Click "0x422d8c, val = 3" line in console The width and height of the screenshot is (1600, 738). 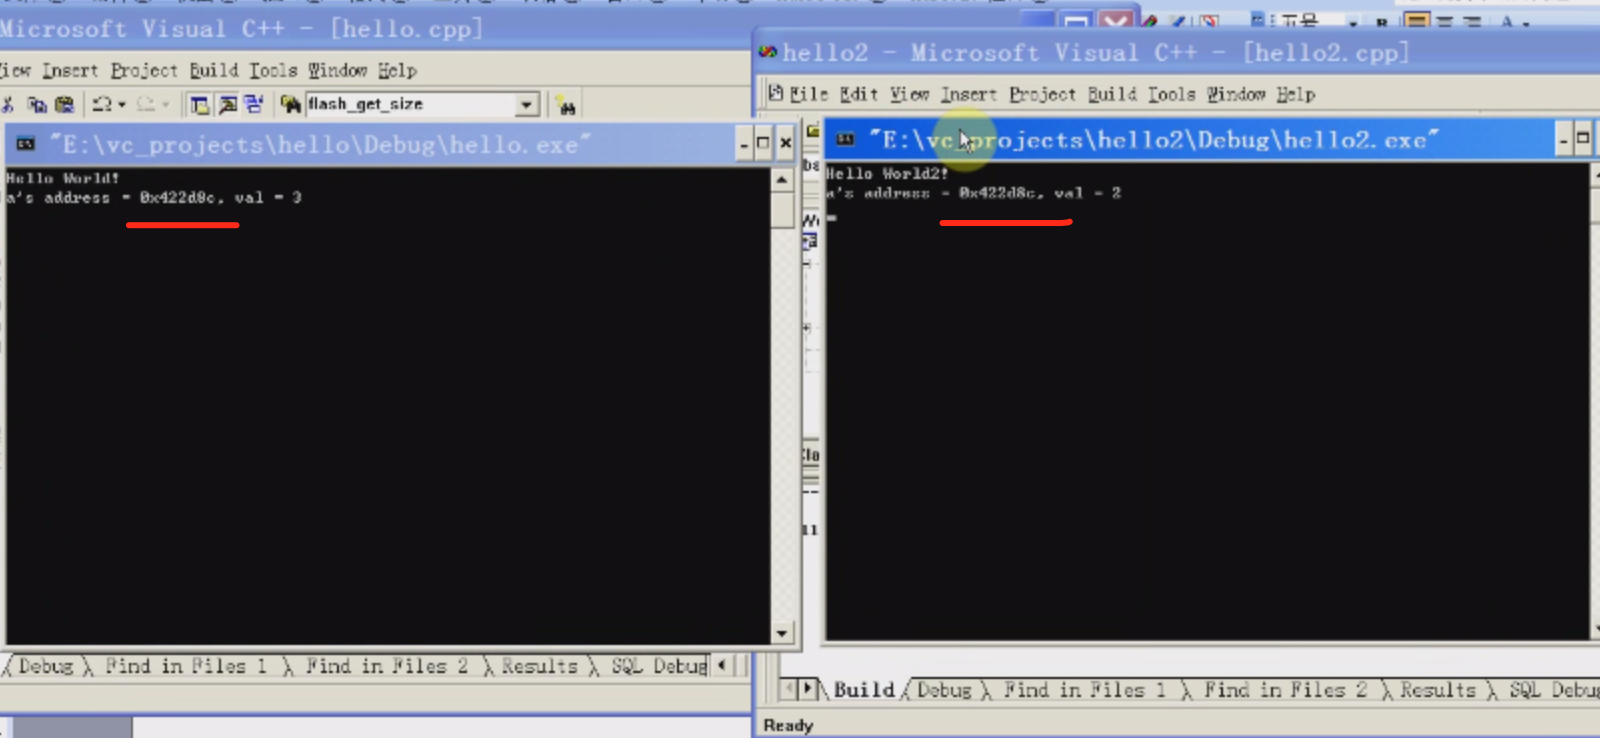coord(220,198)
